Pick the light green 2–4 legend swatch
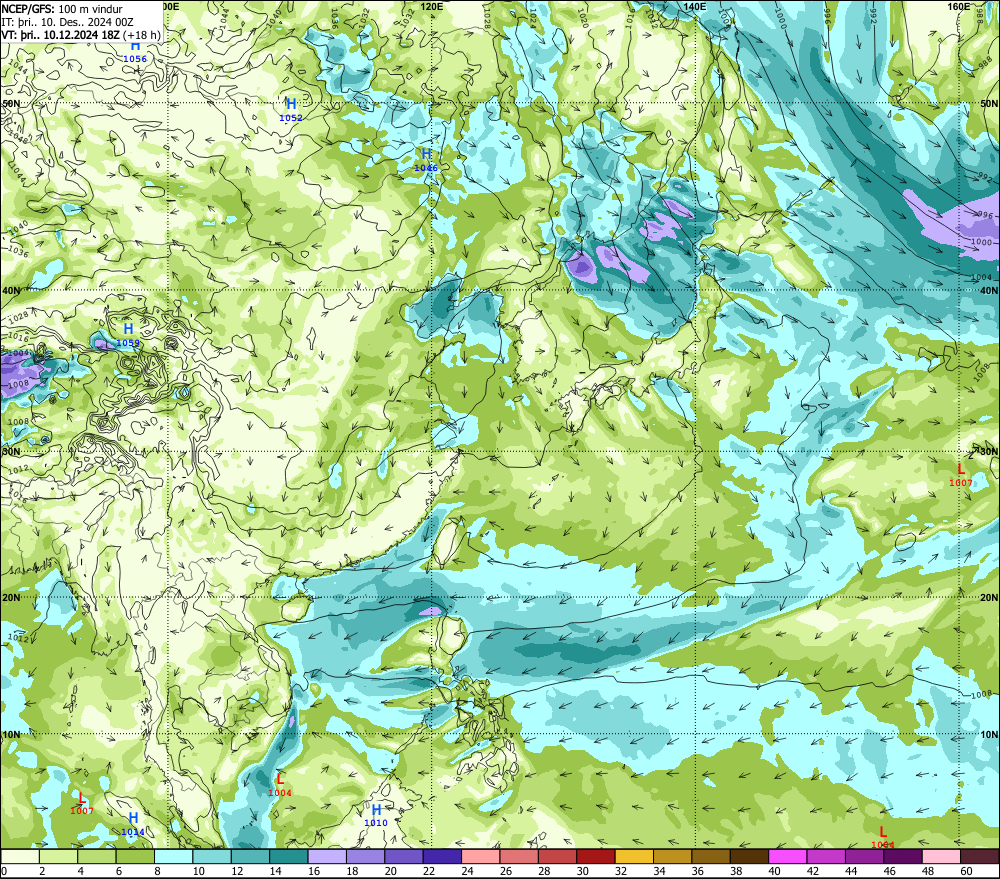The width and height of the screenshot is (1000, 879). [59, 856]
